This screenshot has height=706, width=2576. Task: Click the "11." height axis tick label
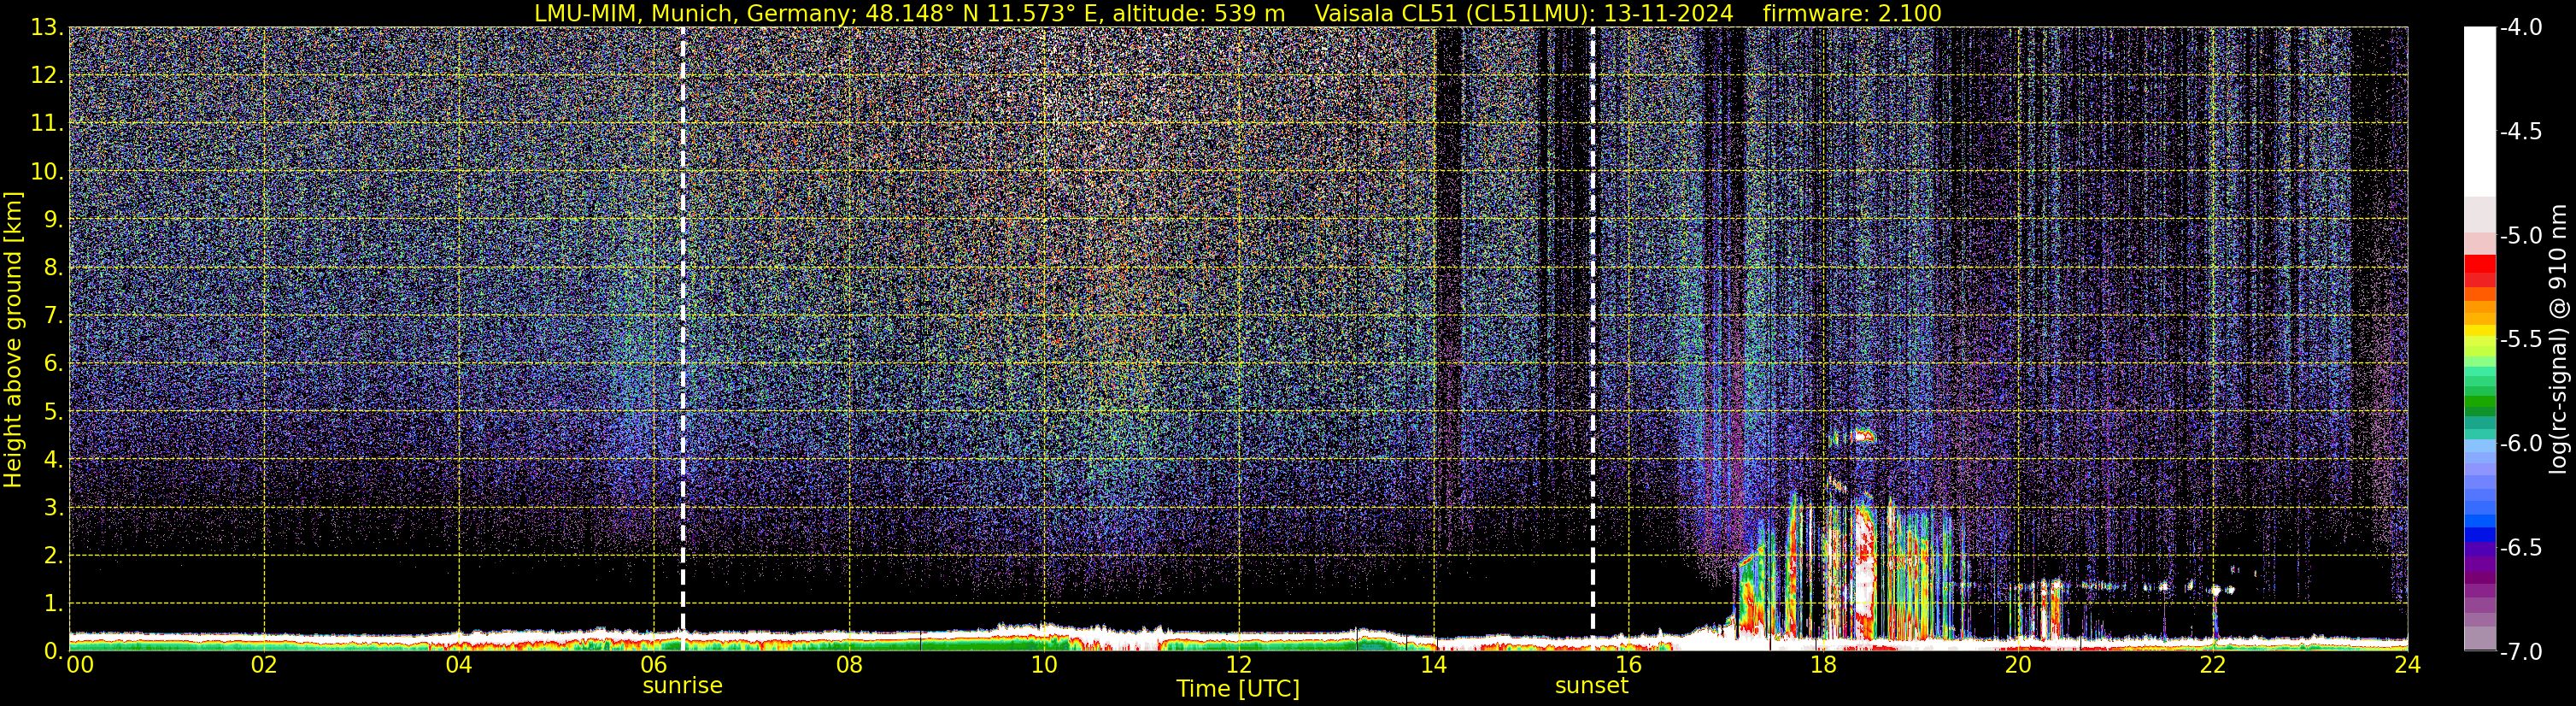(x=47, y=123)
